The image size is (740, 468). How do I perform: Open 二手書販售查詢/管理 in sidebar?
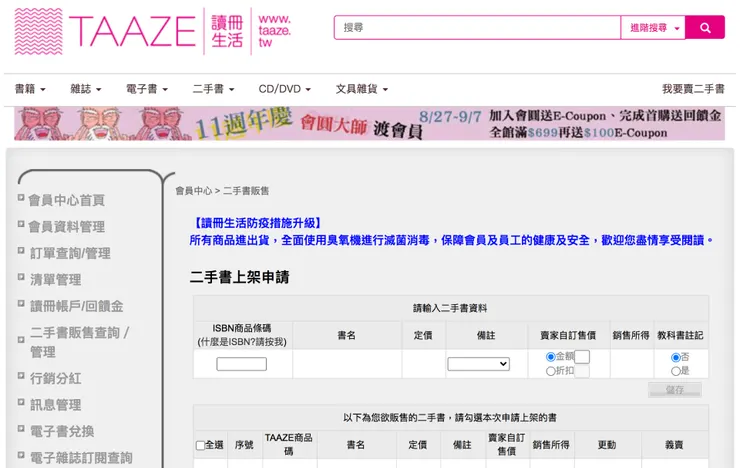(x=79, y=342)
